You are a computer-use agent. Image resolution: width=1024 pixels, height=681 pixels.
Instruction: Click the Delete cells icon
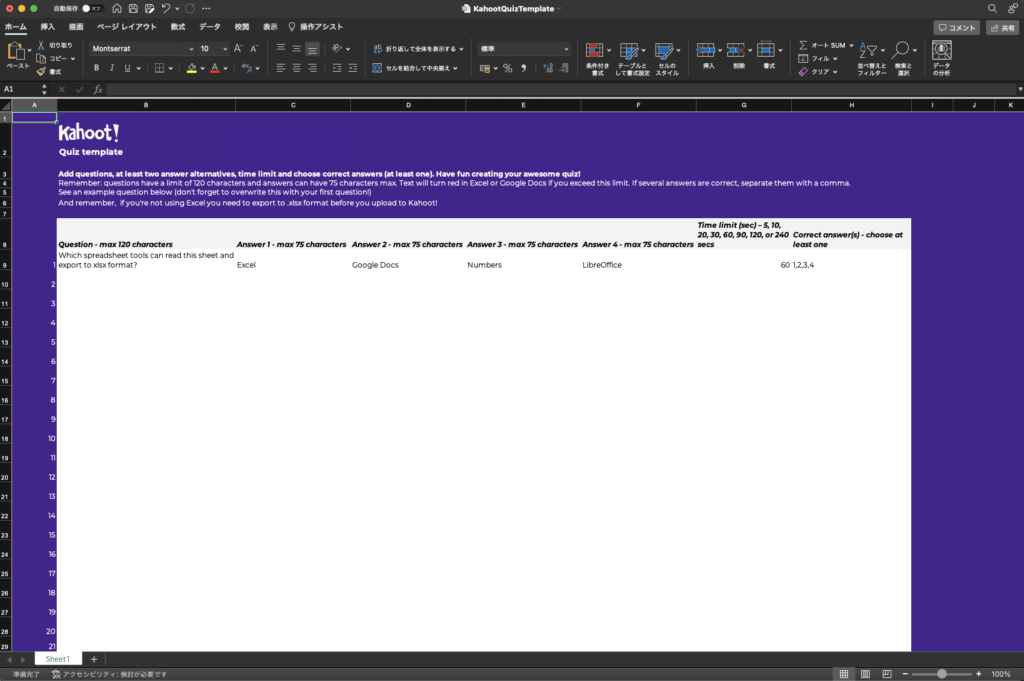[x=736, y=50]
